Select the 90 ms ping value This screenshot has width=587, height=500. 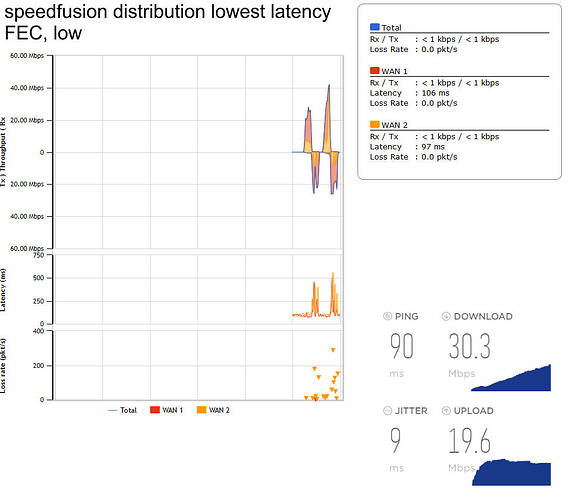click(402, 346)
